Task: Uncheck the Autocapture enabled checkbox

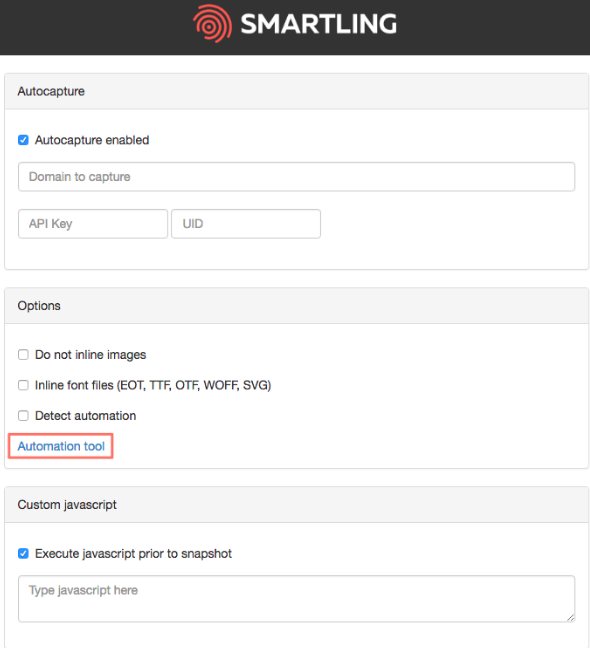Action: pos(23,140)
